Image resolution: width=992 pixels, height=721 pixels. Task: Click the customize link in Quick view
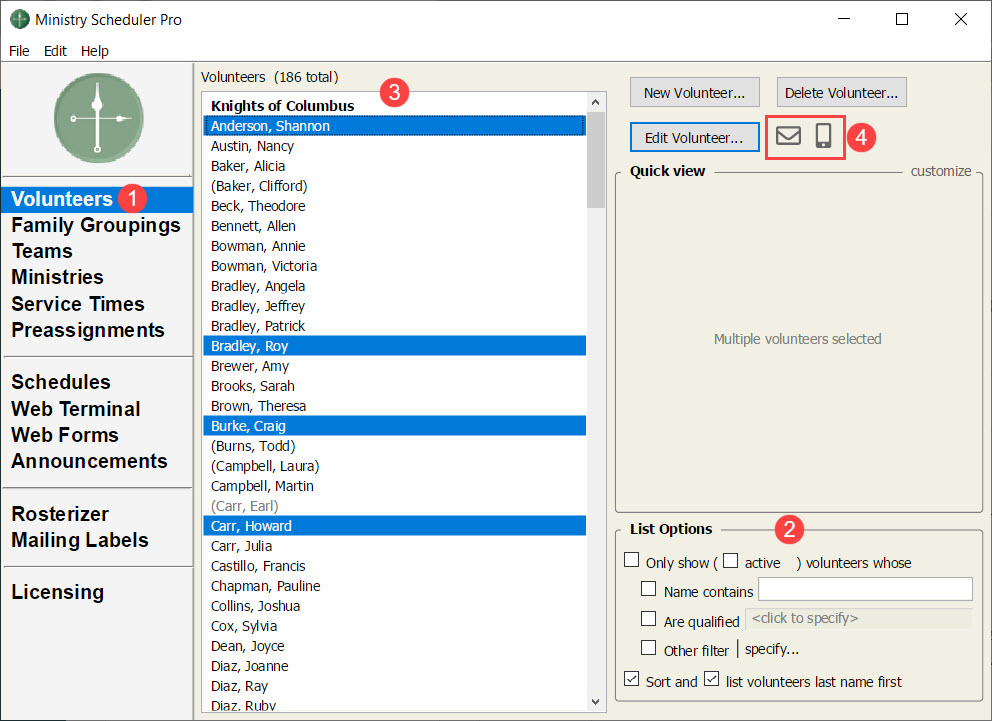click(x=940, y=171)
